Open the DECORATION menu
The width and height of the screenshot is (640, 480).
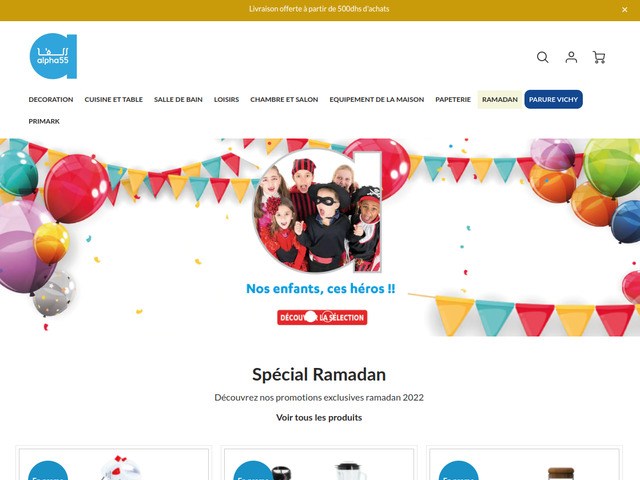[x=51, y=100]
